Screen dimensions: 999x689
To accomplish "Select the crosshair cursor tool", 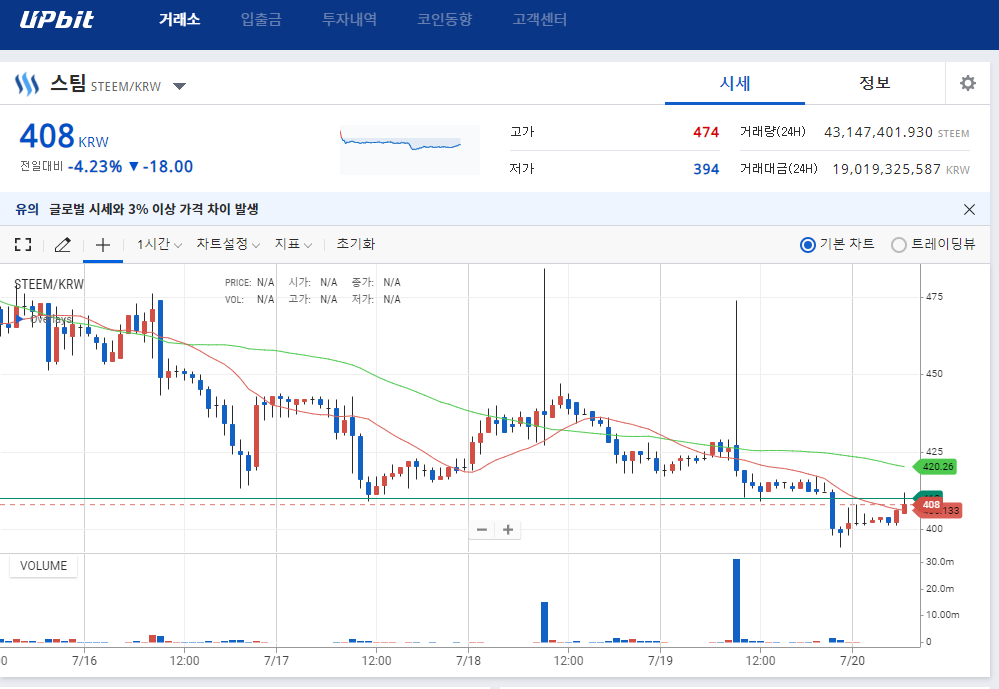I will coord(102,244).
